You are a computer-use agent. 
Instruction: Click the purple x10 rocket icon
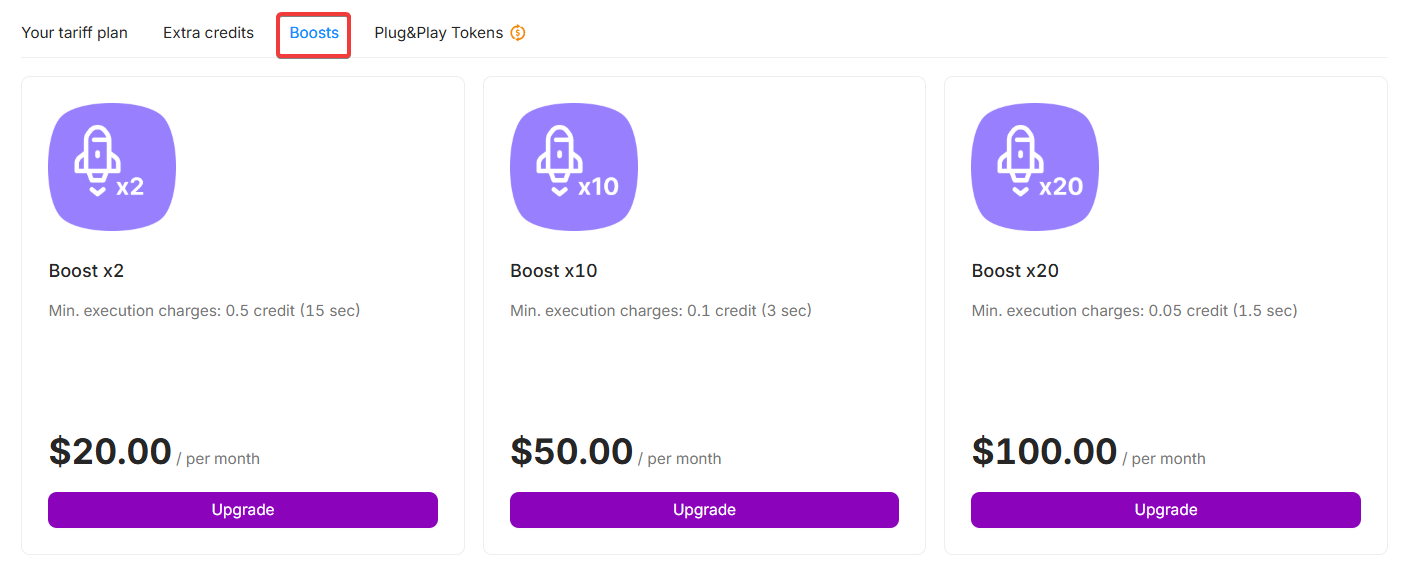click(x=574, y=167)
